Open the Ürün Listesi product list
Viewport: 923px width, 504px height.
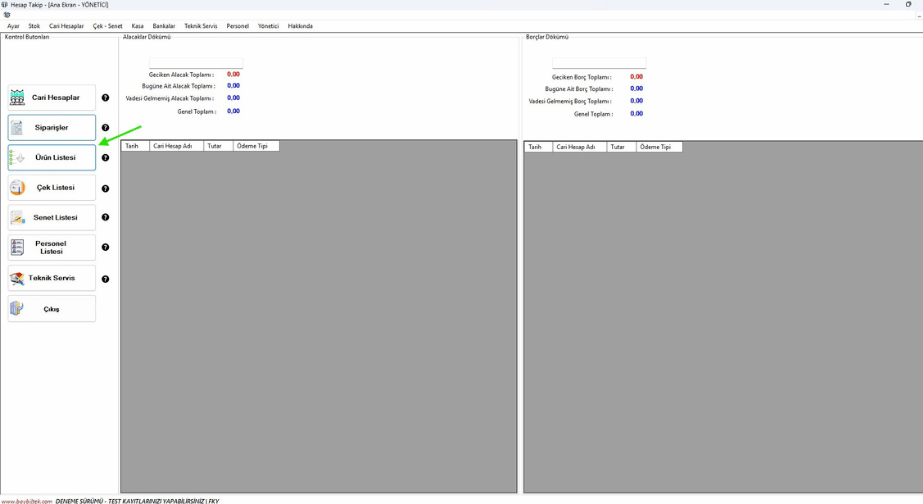52,158
